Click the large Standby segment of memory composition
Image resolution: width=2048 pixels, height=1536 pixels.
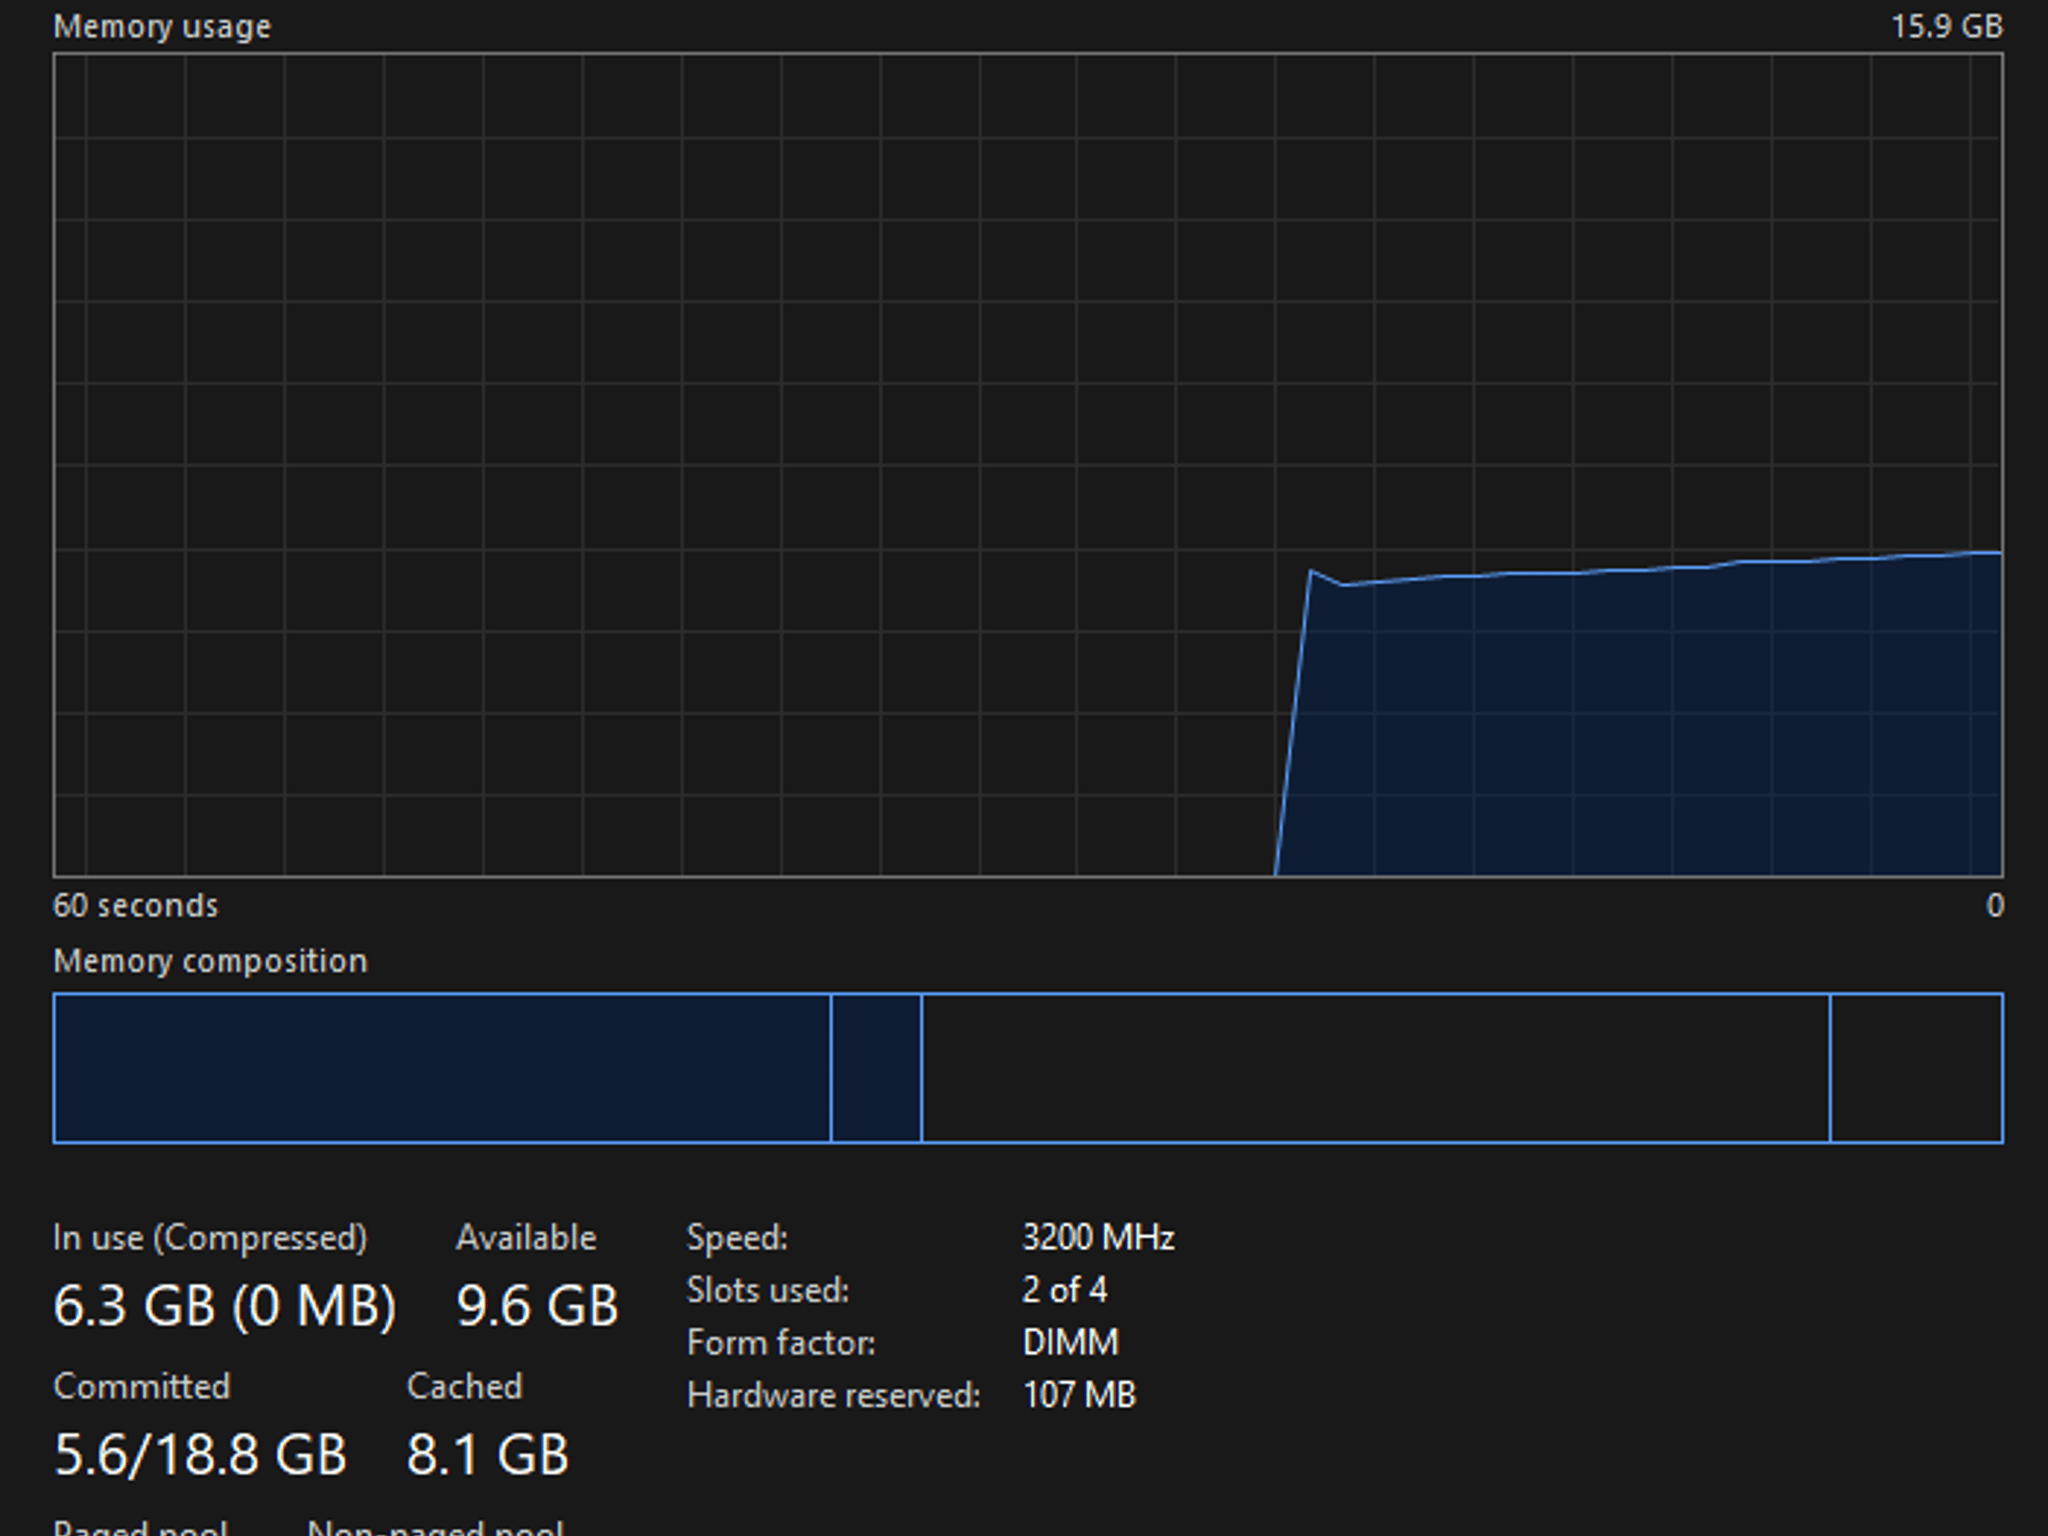pos(1376,1068)
